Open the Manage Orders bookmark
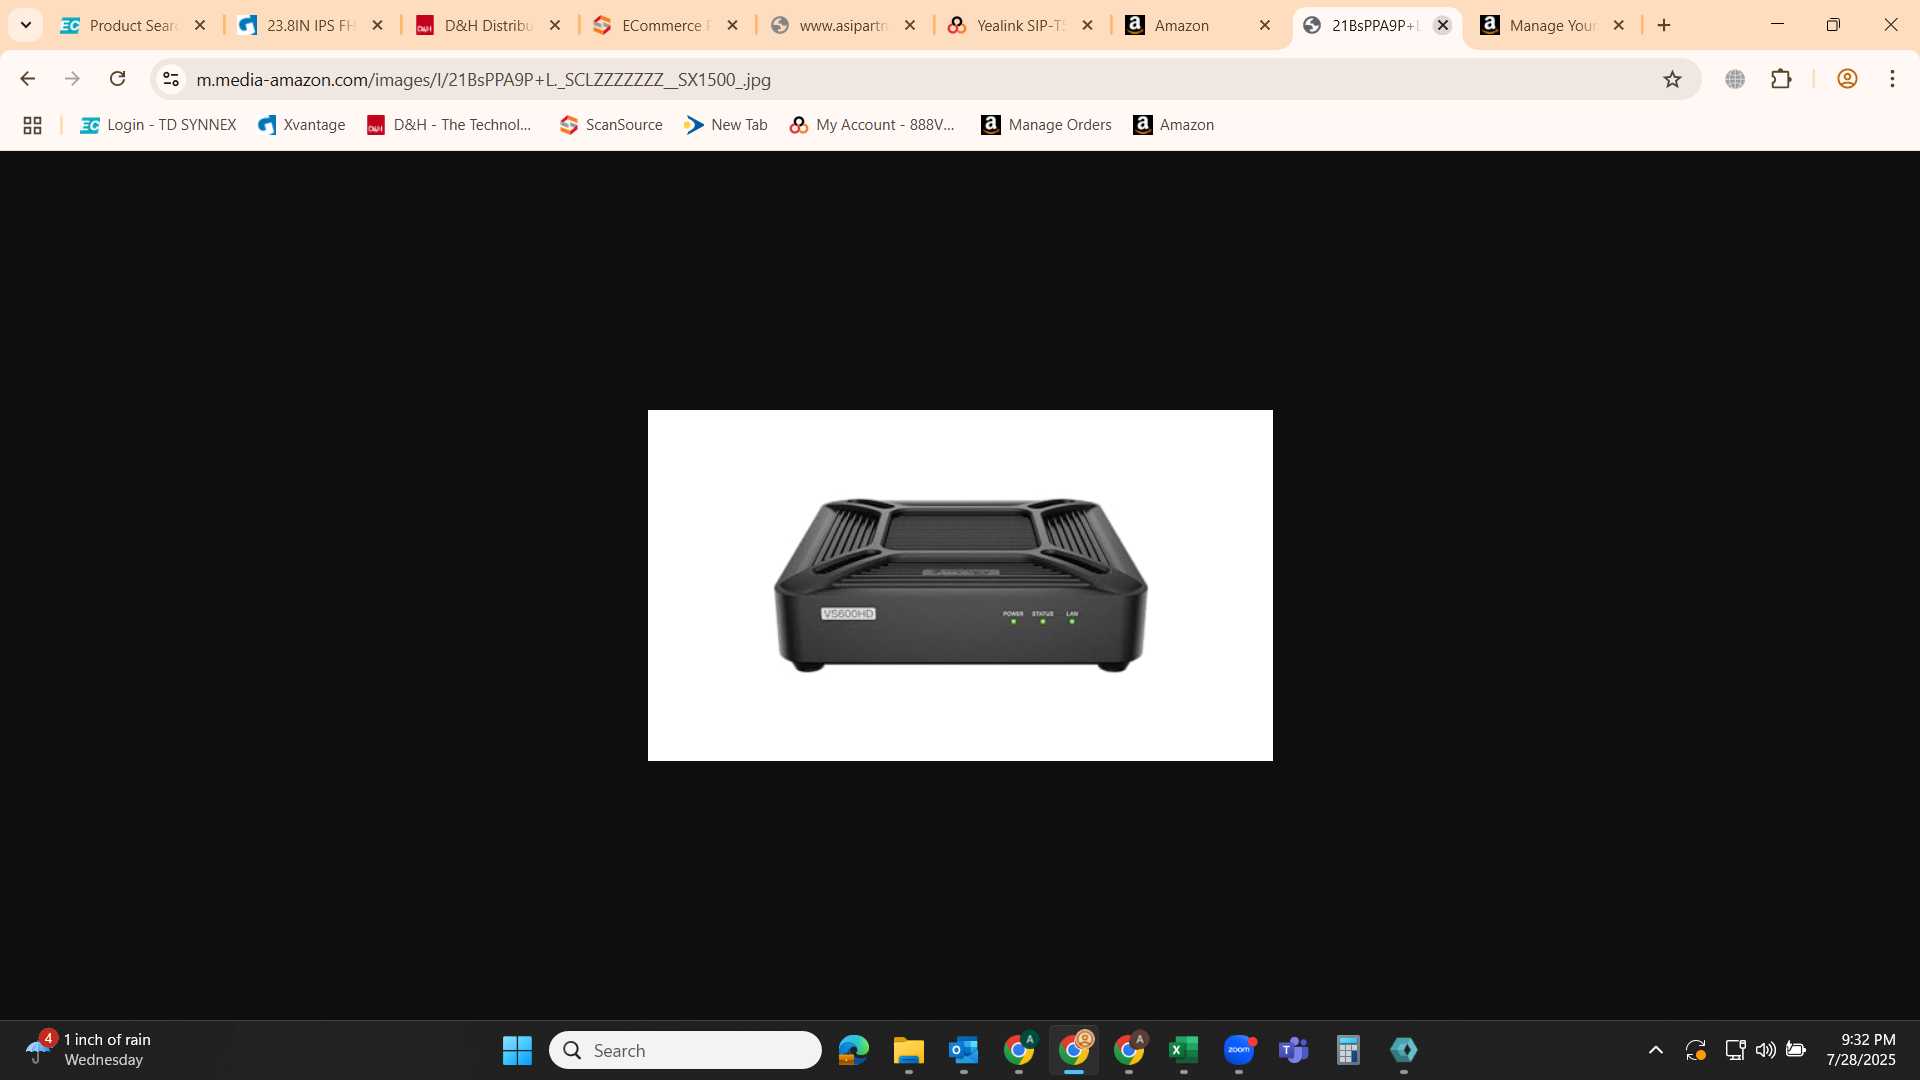The height and width of the screenshot is (1080, 1920). click(1046, 125)
